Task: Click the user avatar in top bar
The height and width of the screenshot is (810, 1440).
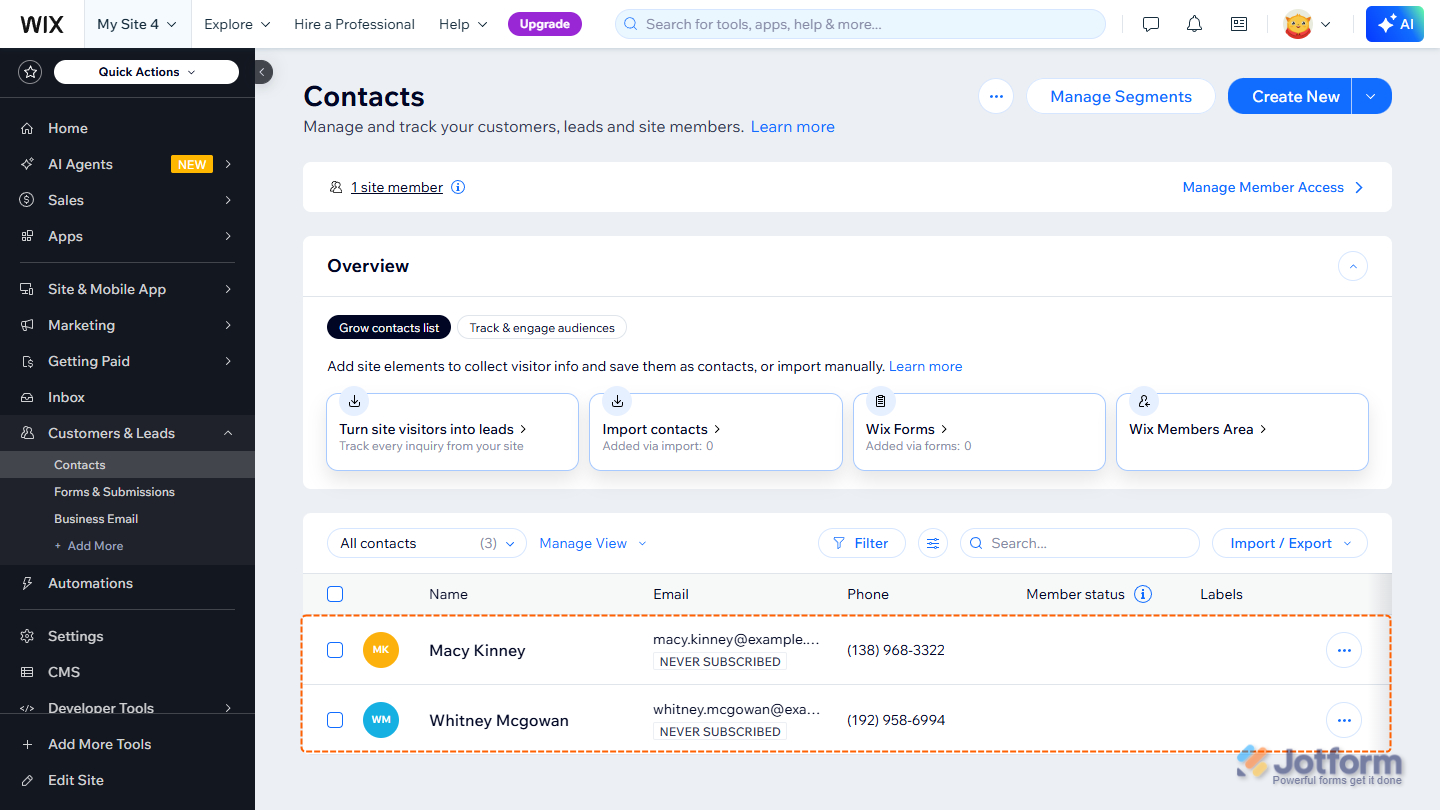Action: click(1298, 24)
